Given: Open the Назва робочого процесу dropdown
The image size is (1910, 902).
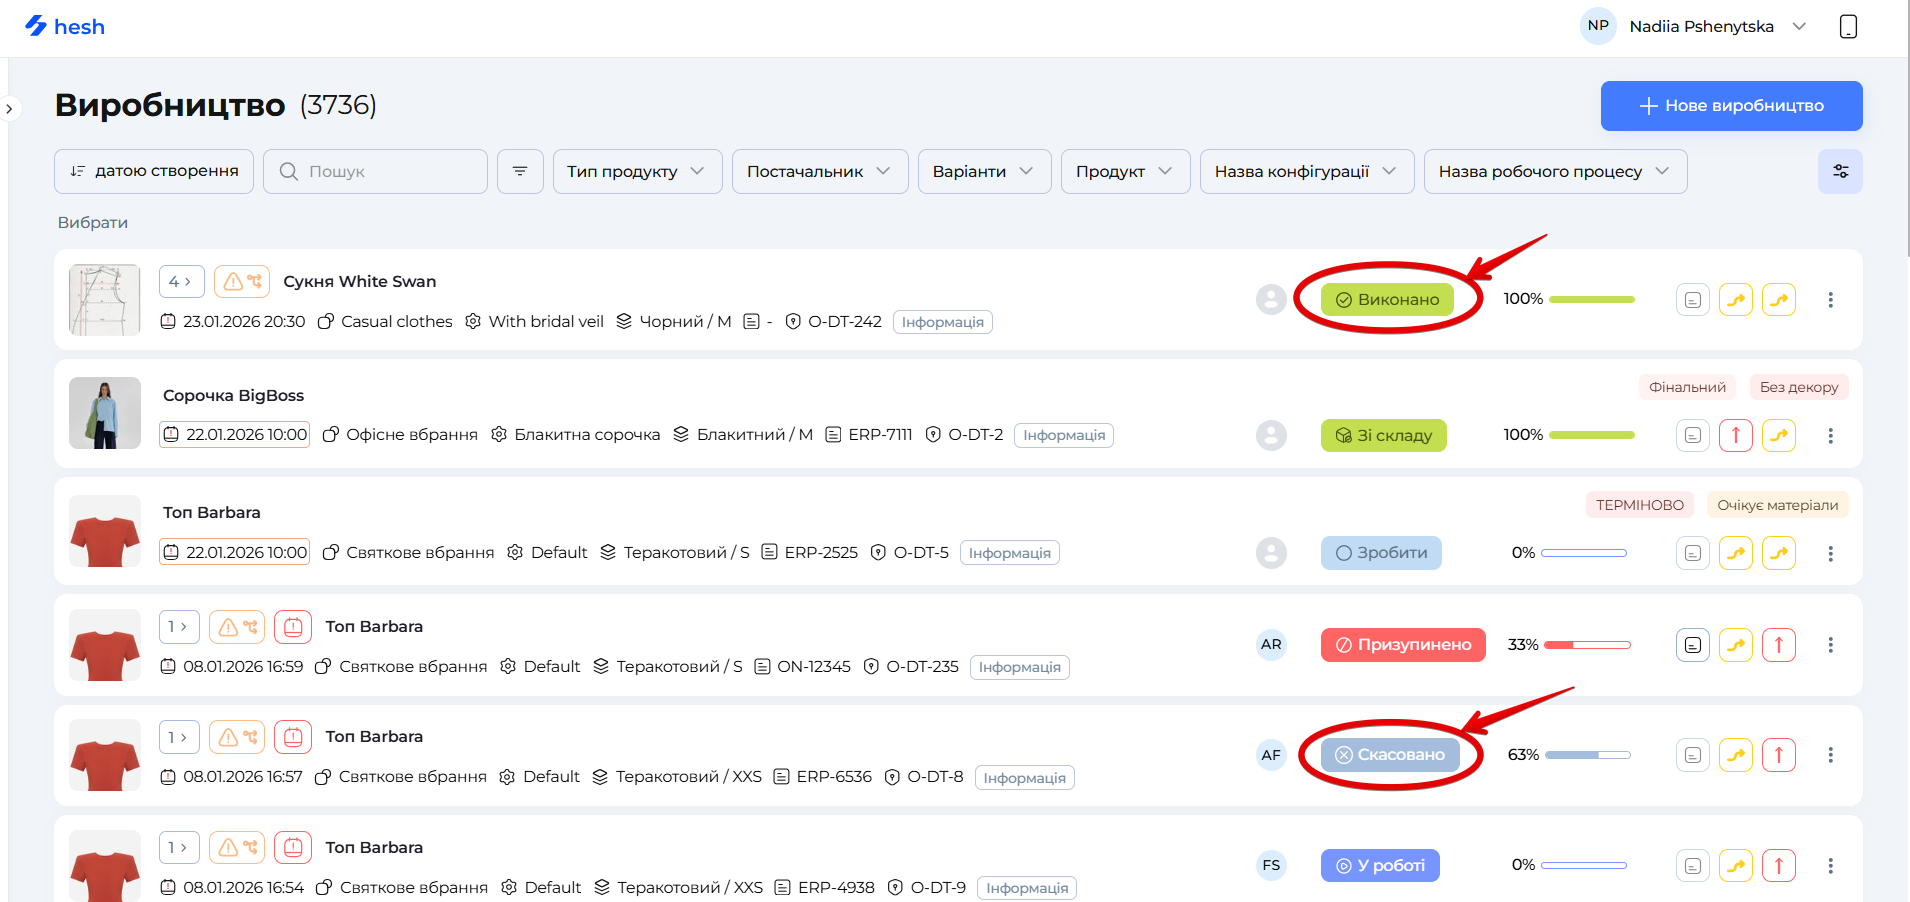Looking at the screenshot, I should 1554,171.
